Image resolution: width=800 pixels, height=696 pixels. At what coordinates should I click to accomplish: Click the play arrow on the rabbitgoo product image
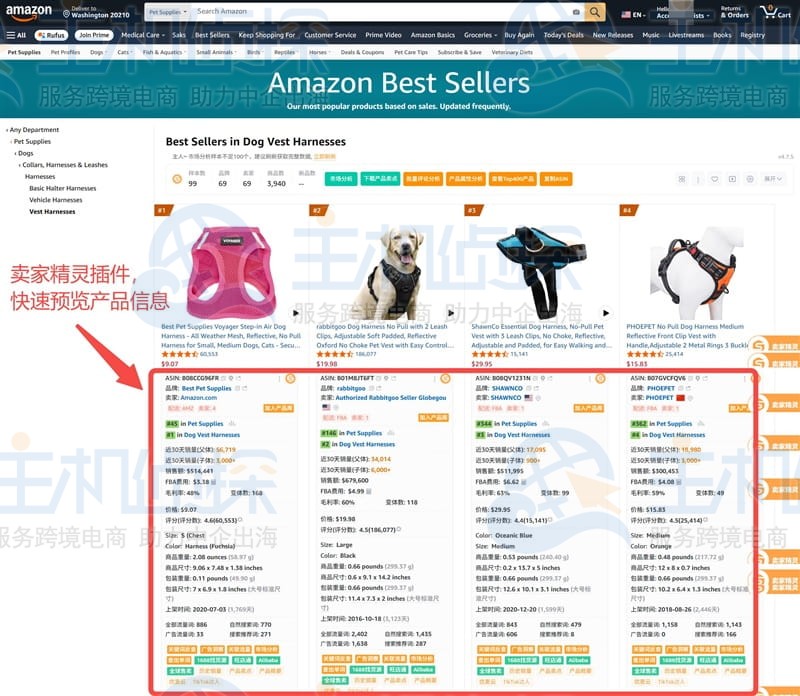tap(451, 313)
